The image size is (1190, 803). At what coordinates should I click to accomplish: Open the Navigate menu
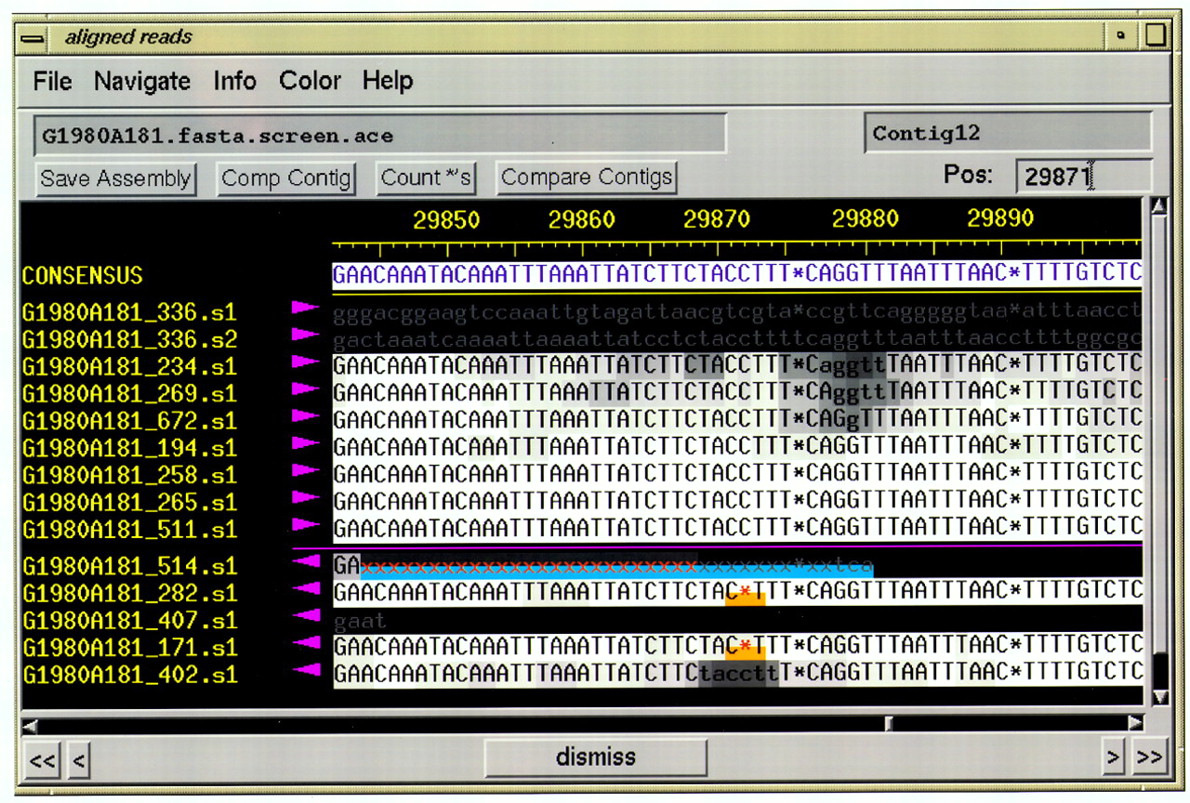(142, 80)
